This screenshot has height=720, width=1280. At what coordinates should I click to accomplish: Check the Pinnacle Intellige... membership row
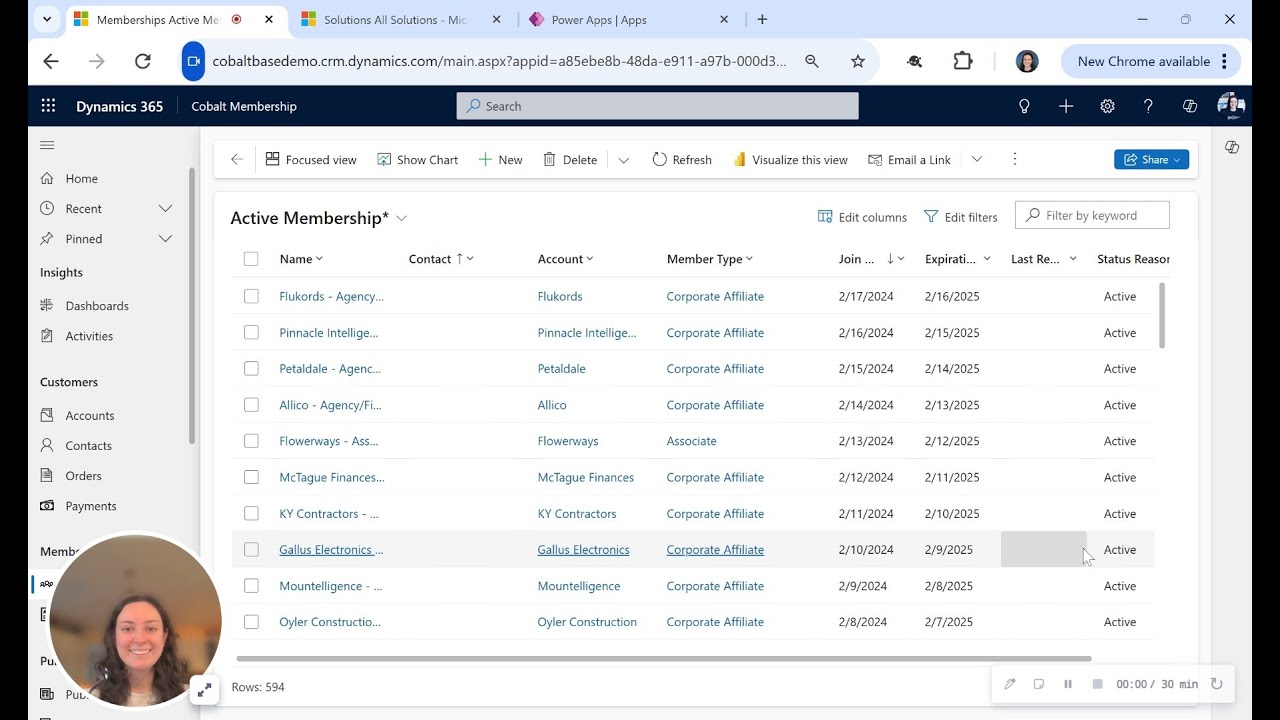click(251, 332)
